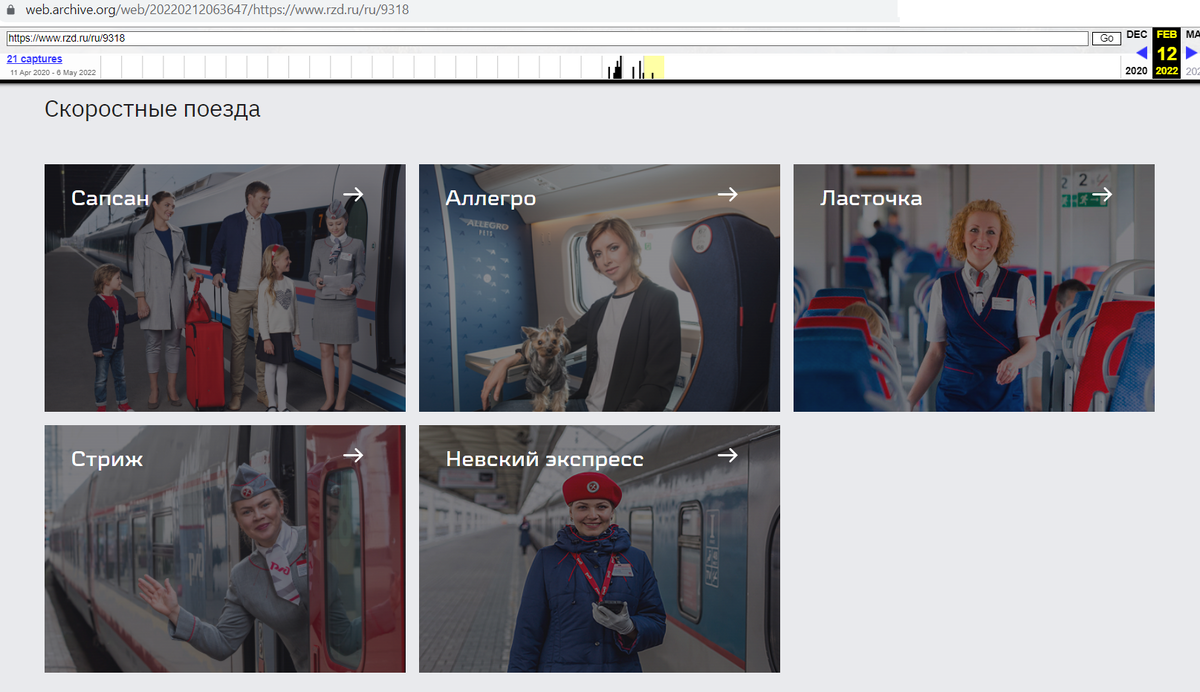Select the DEC month in Wayback toolbar
The height and width of the screenshot is (692, 1200).
point(1137,34)
